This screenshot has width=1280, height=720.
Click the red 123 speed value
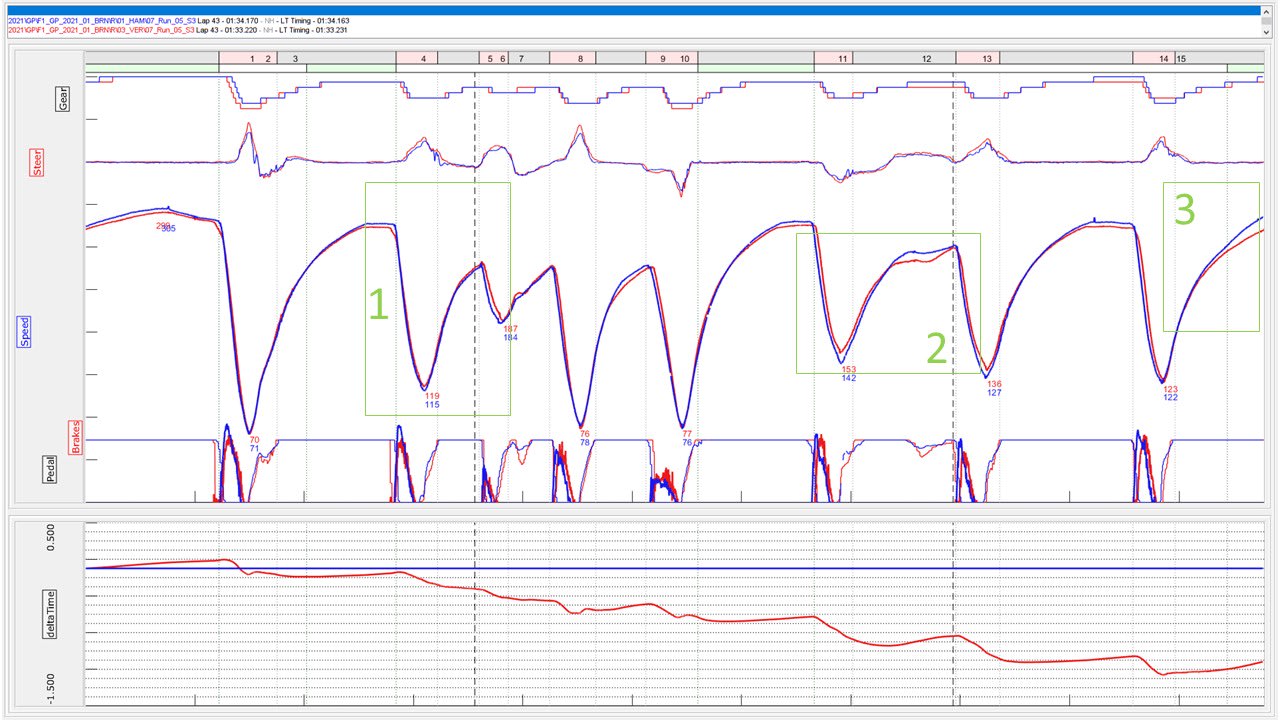1171,390
